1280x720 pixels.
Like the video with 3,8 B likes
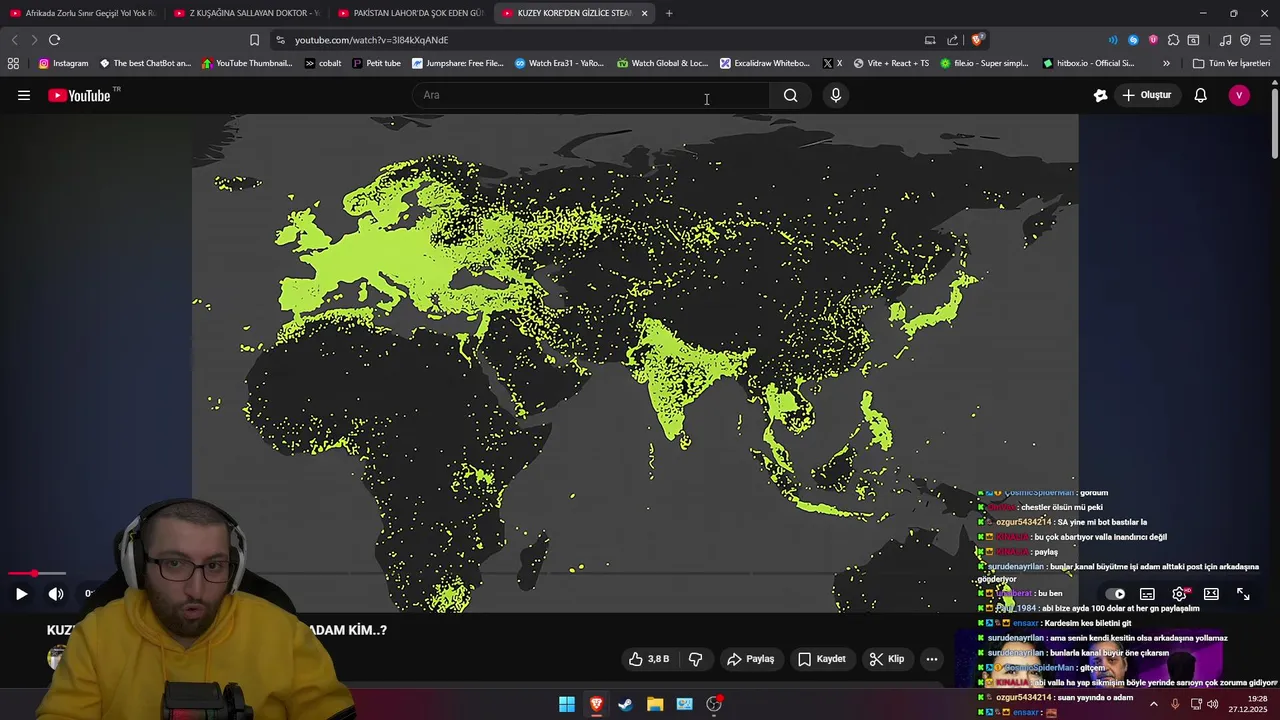tap(648, 659)
